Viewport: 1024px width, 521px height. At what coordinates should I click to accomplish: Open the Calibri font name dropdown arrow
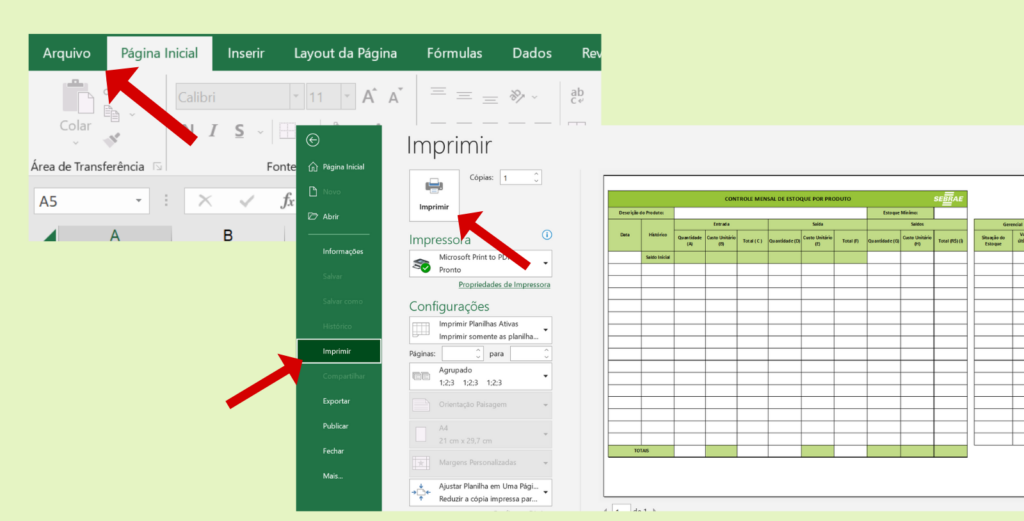pyautogui.click(x=296, y=97)
